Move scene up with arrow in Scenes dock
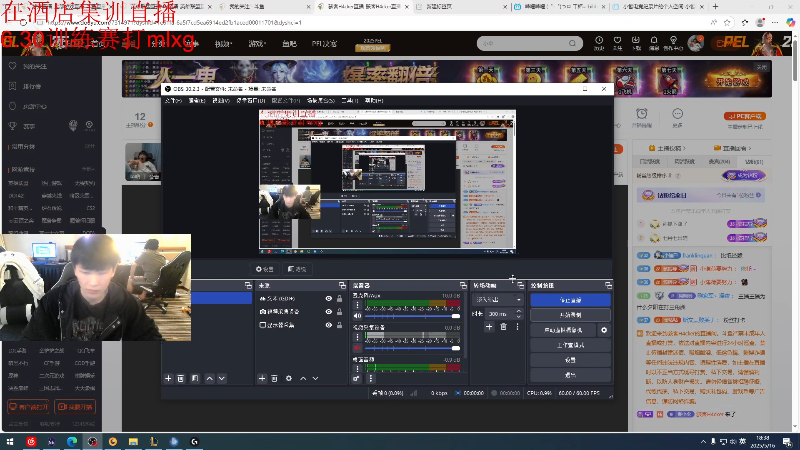The image size is (800, 450). (x=209, y=379)
